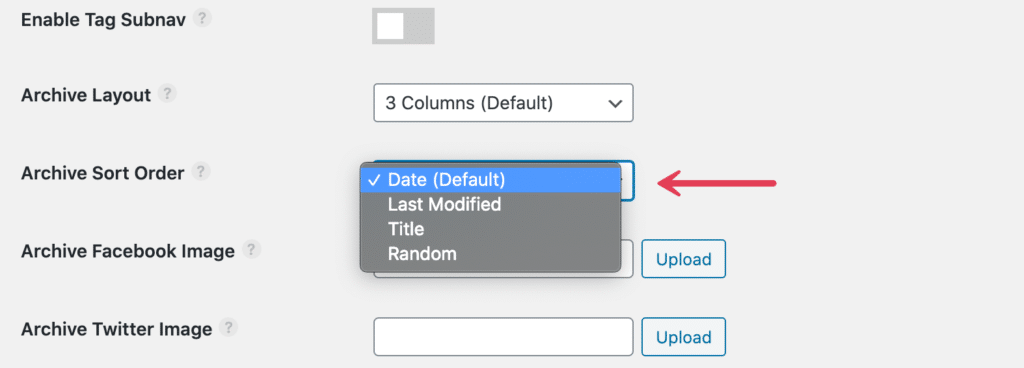The image size is (1024, 368).
Task: Open the help tooltip for Archive Layout
Action: tap(168, 94)
